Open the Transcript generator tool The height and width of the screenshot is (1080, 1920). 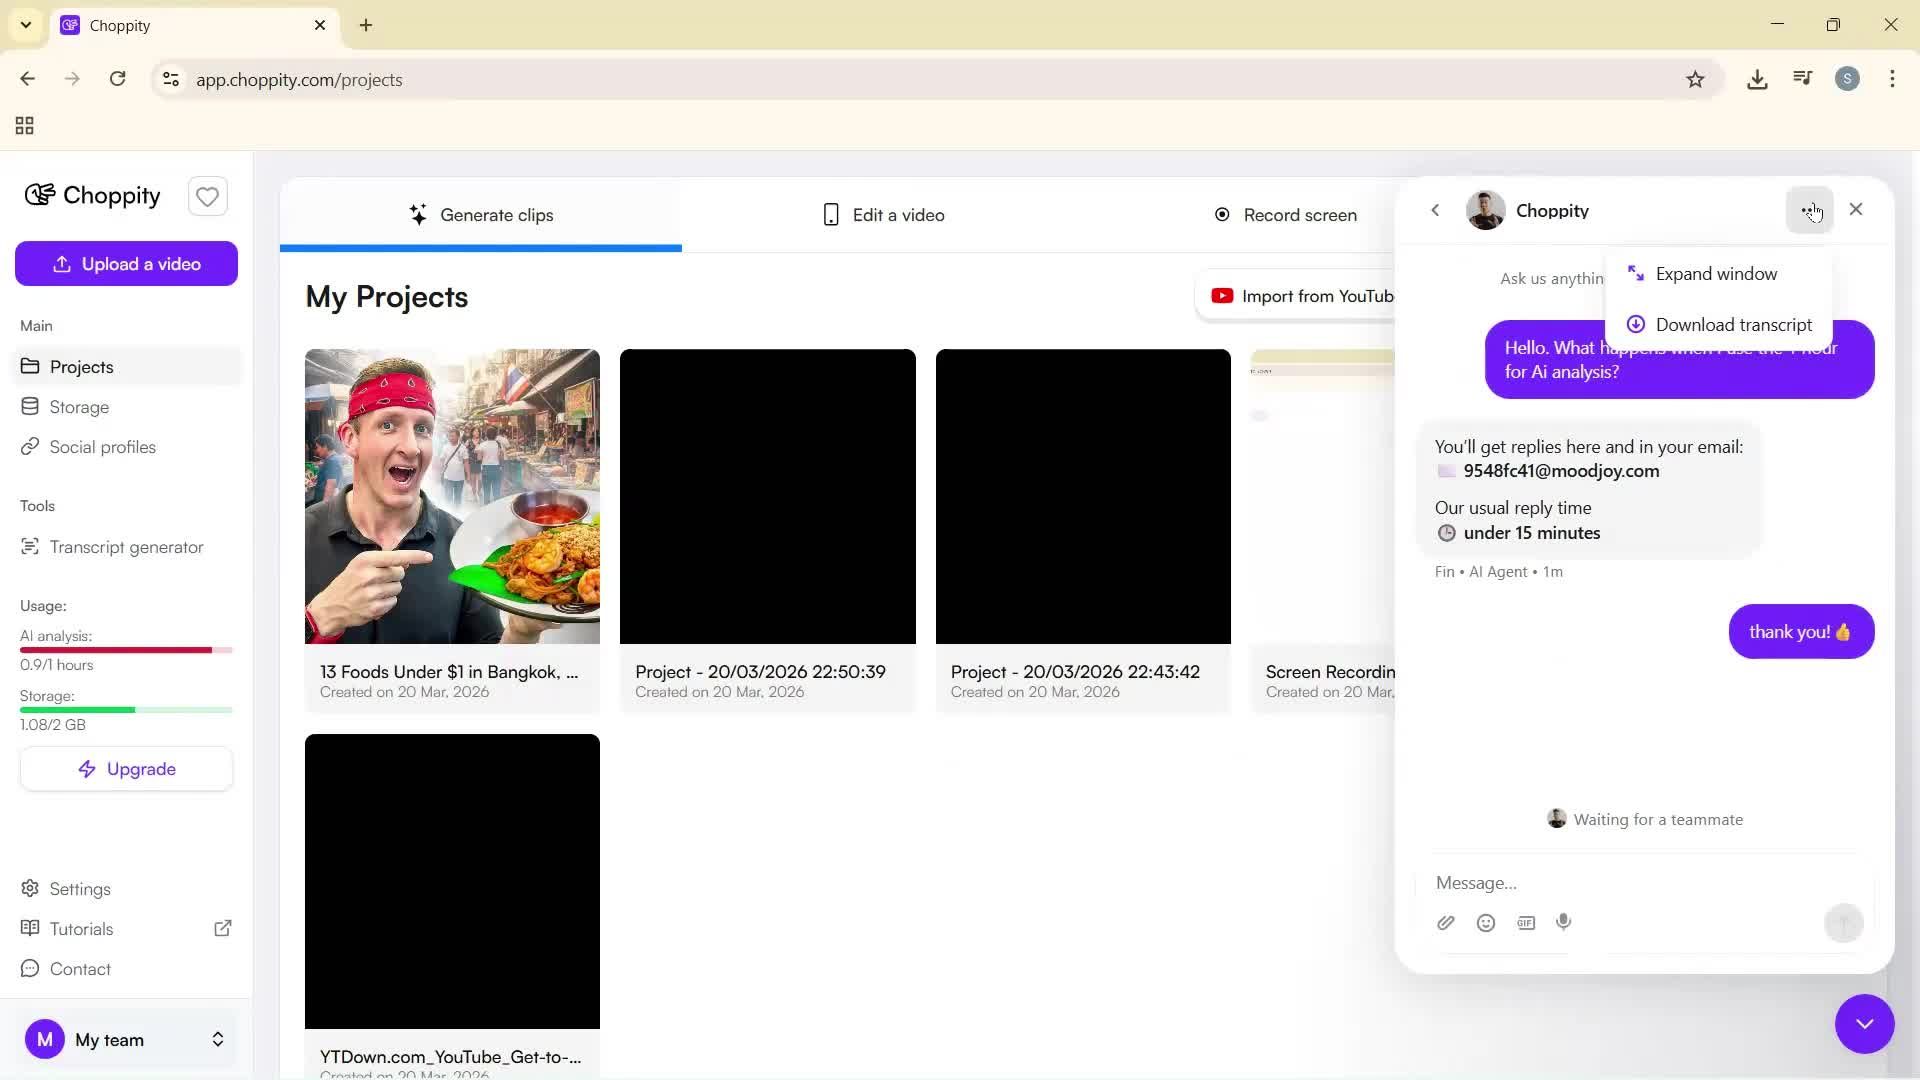pos(126,547)
